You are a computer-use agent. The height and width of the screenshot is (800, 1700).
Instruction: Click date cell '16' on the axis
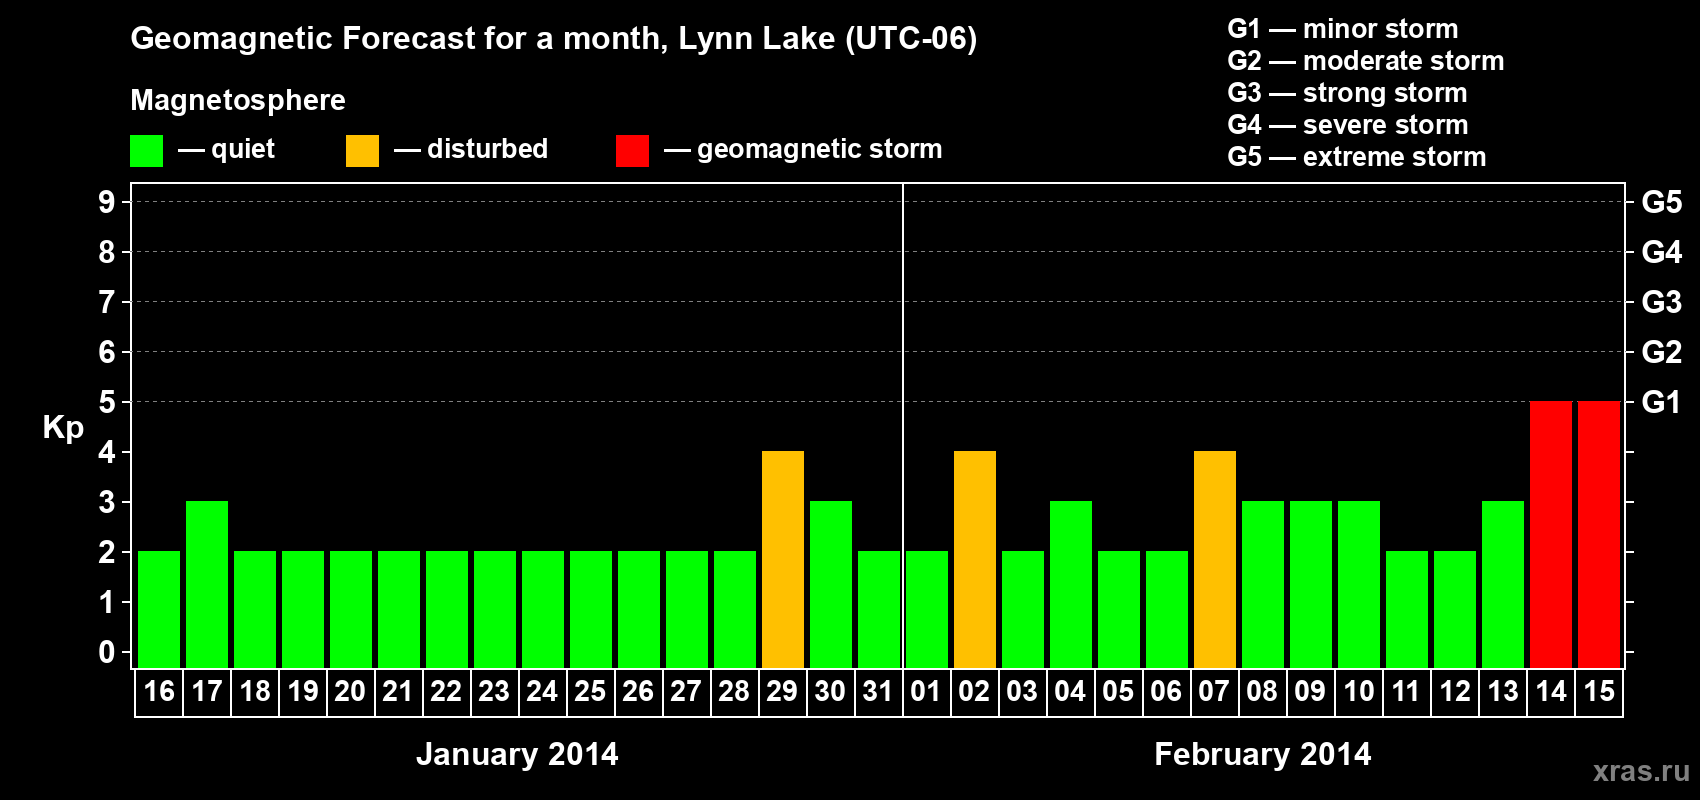click(x=159, y=692)
